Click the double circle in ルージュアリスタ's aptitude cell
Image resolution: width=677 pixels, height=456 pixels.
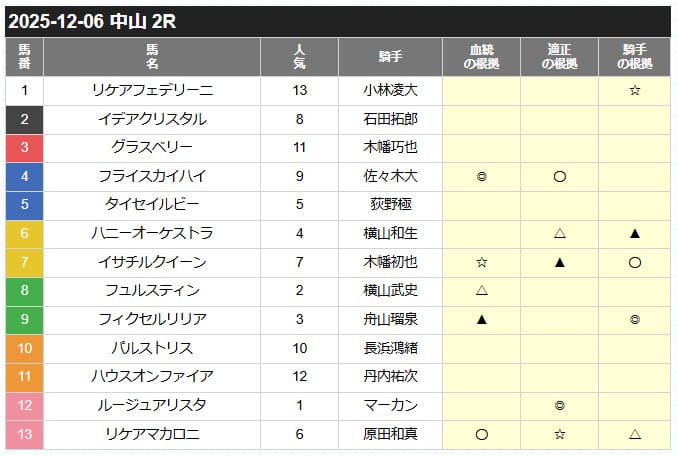(560, 407)
